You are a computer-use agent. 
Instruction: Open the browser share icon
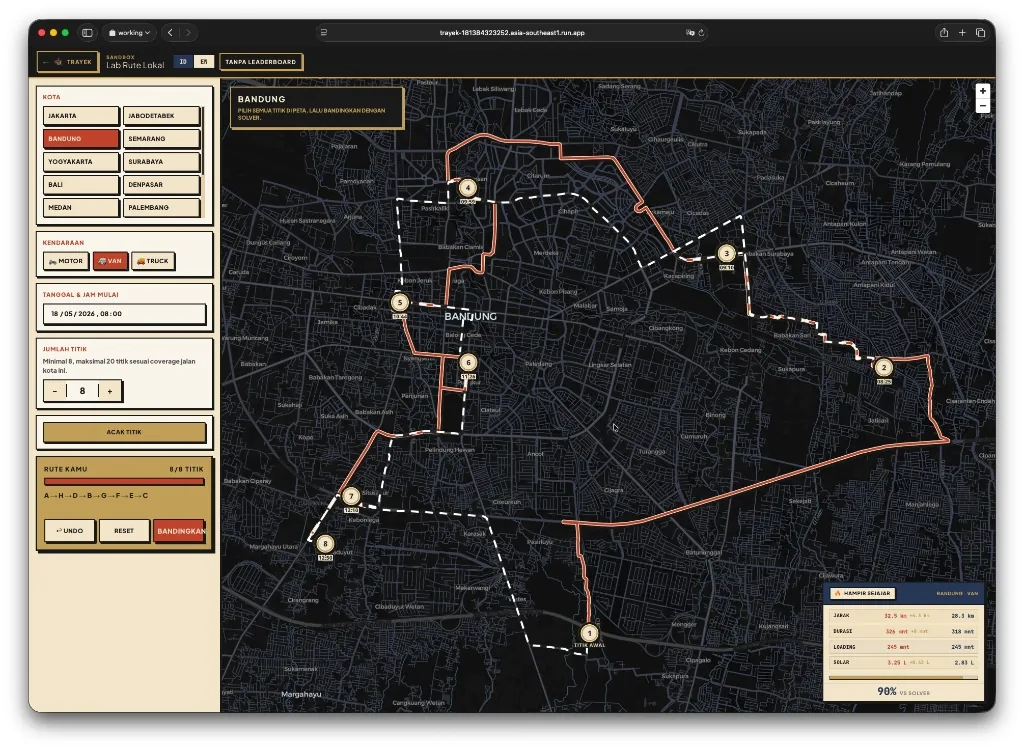(944, 33)
